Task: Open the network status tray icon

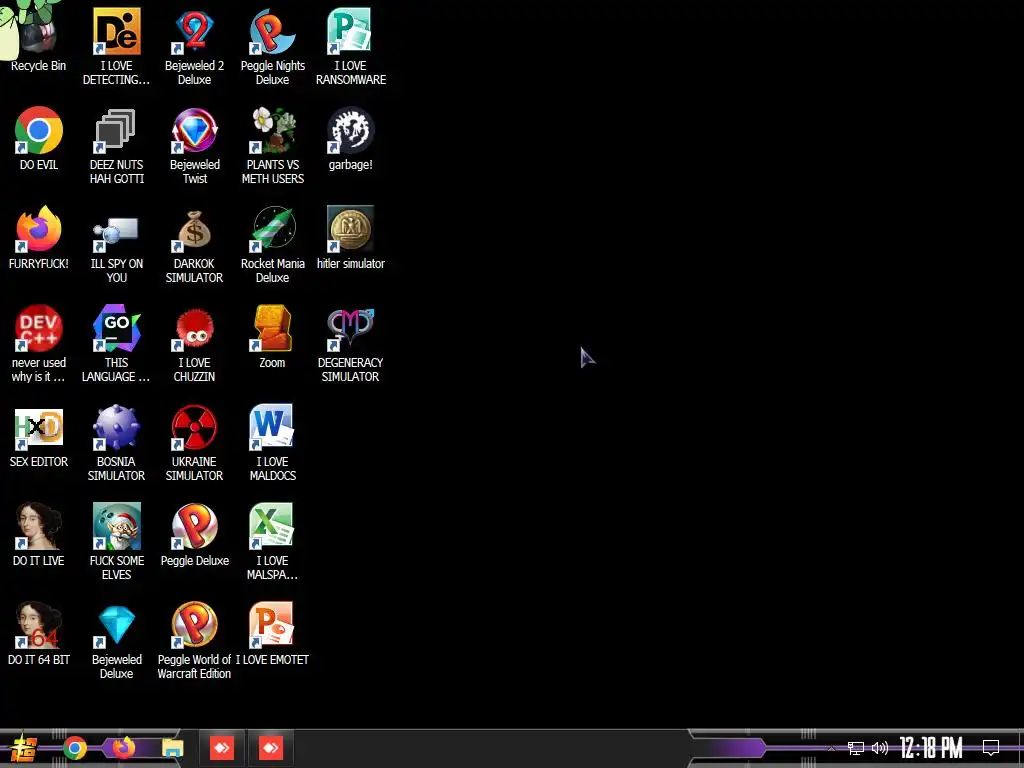Action: (856, 748)
